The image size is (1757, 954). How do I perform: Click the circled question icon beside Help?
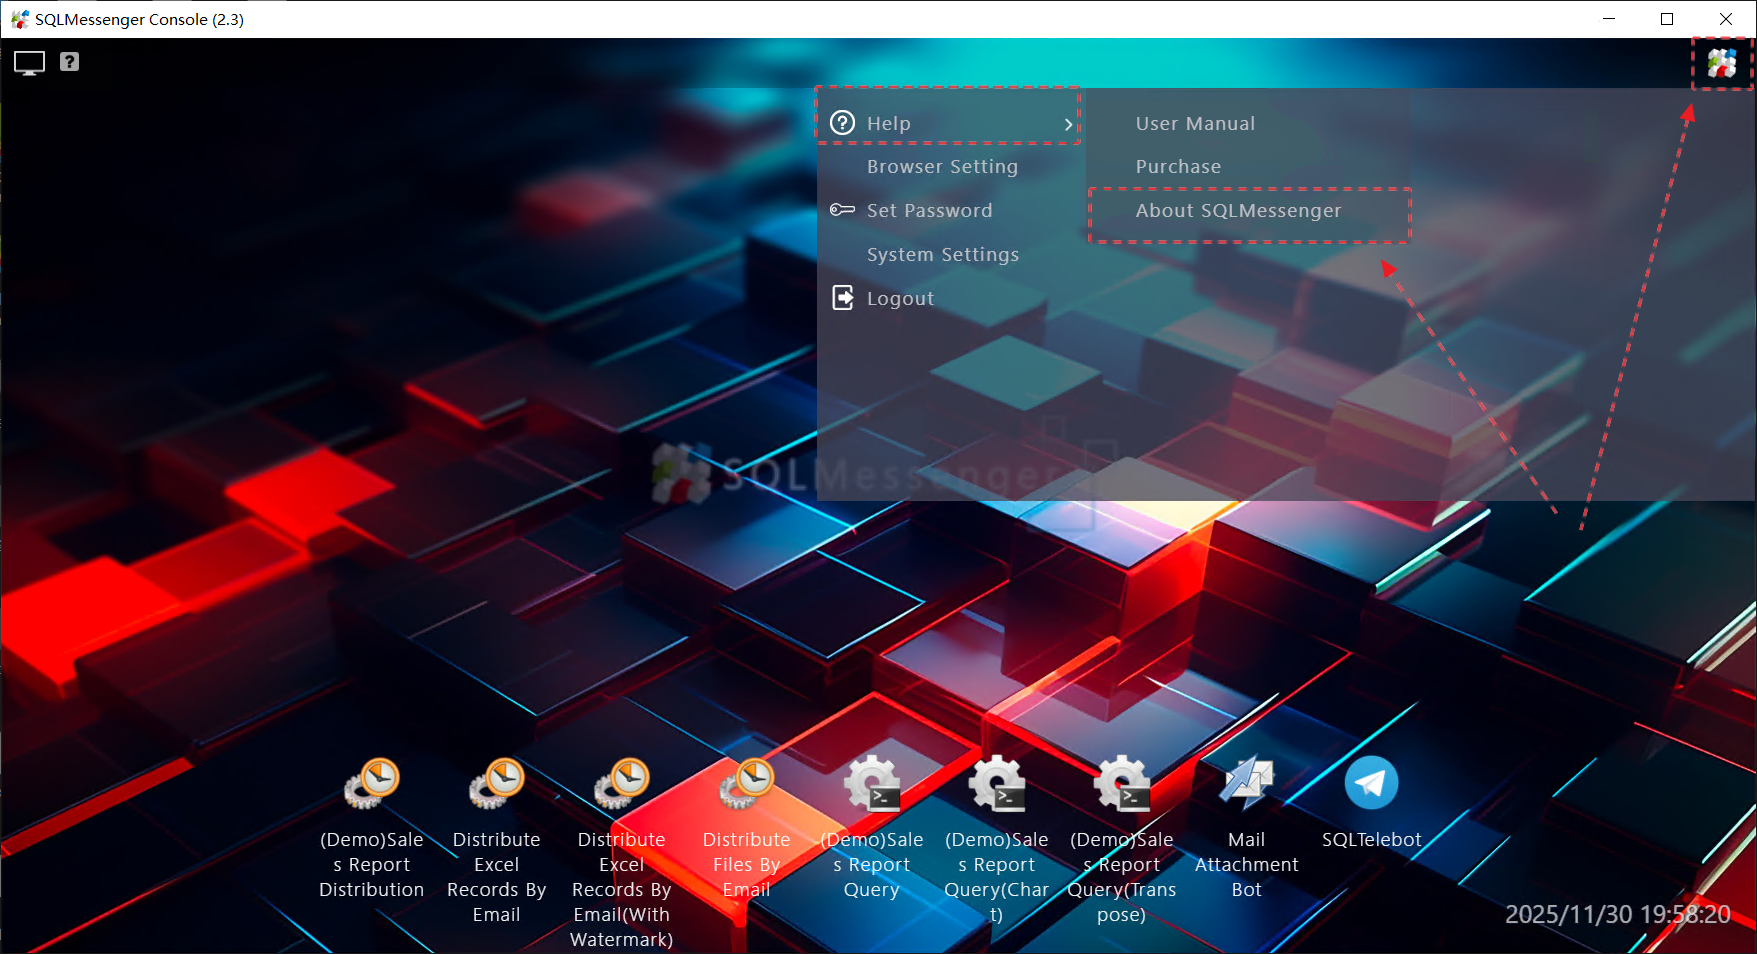[843, 123]
